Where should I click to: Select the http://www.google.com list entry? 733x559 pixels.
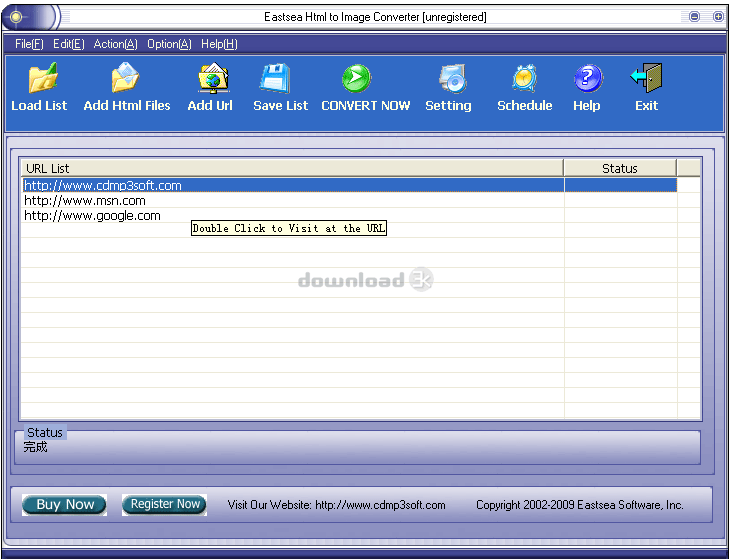click(x=92, y=216)
